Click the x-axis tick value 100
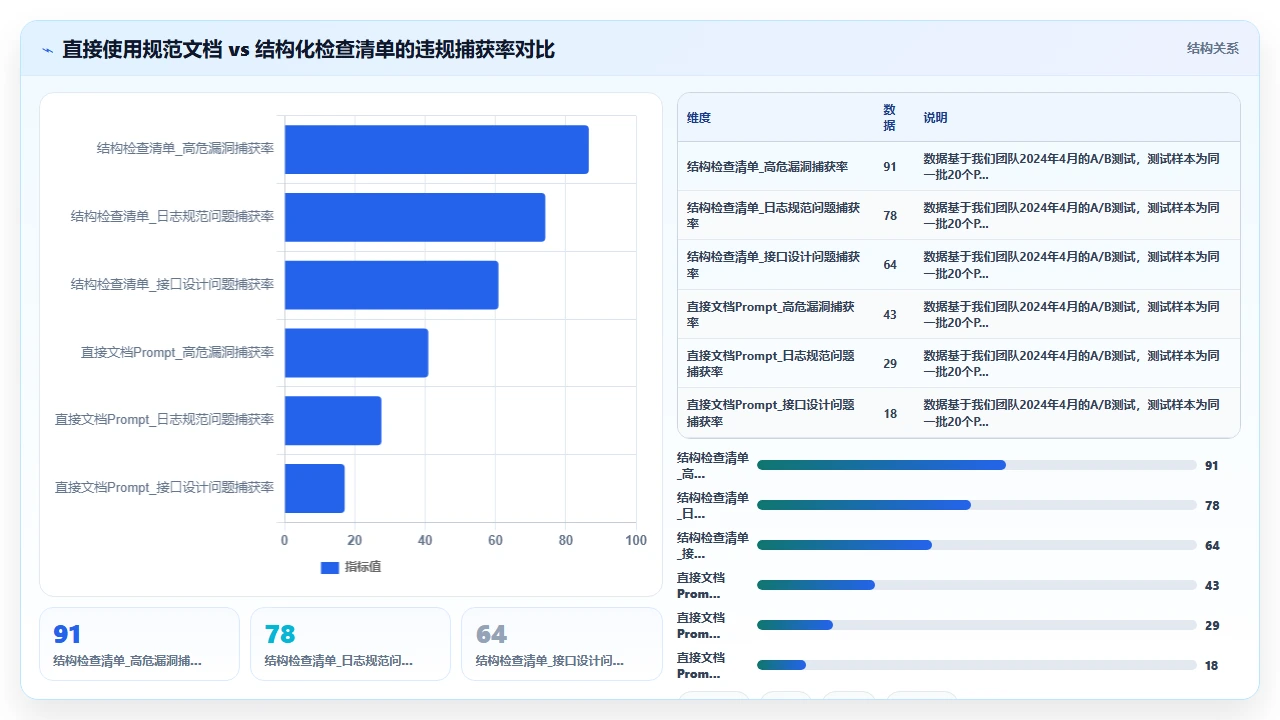The height and width of the screenshot is (720, 1280). [x=636, y=541]
